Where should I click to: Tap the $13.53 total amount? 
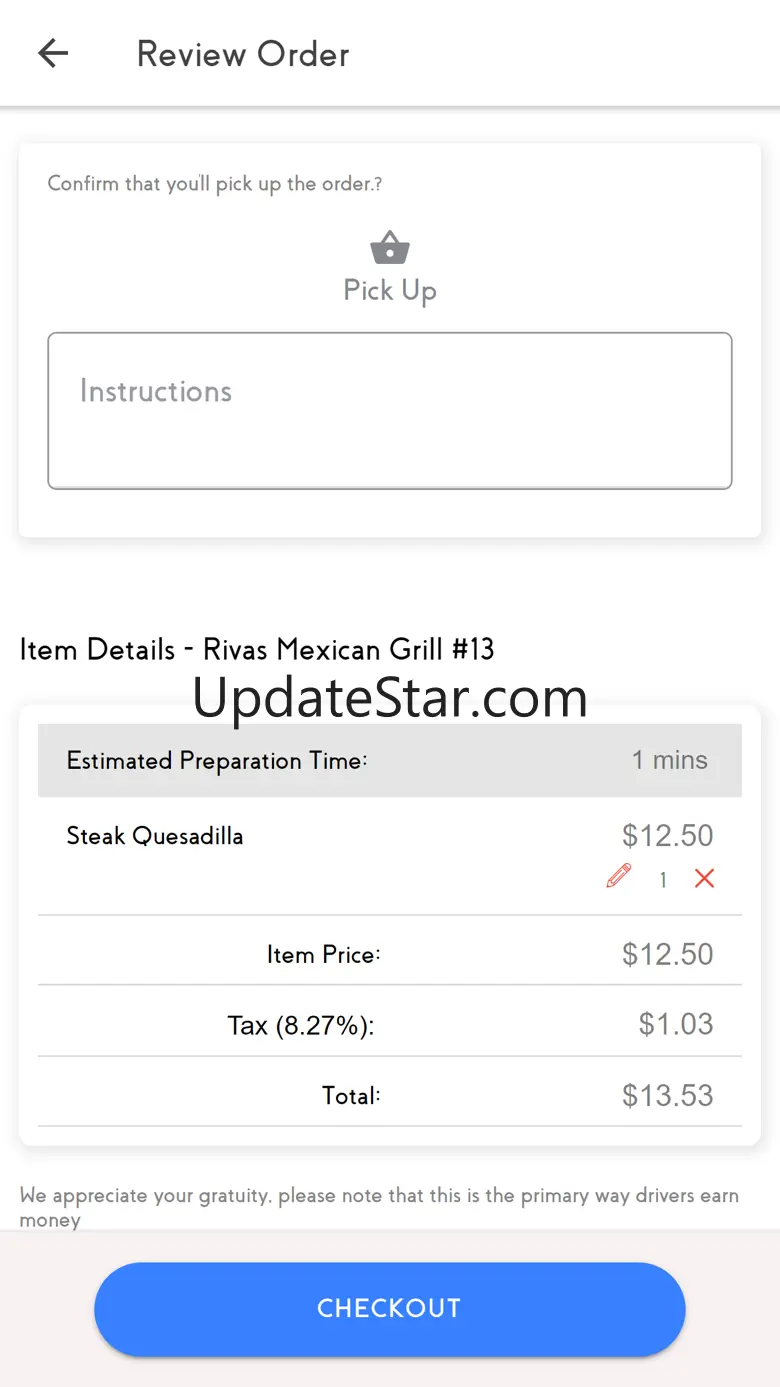[667, 1095]
